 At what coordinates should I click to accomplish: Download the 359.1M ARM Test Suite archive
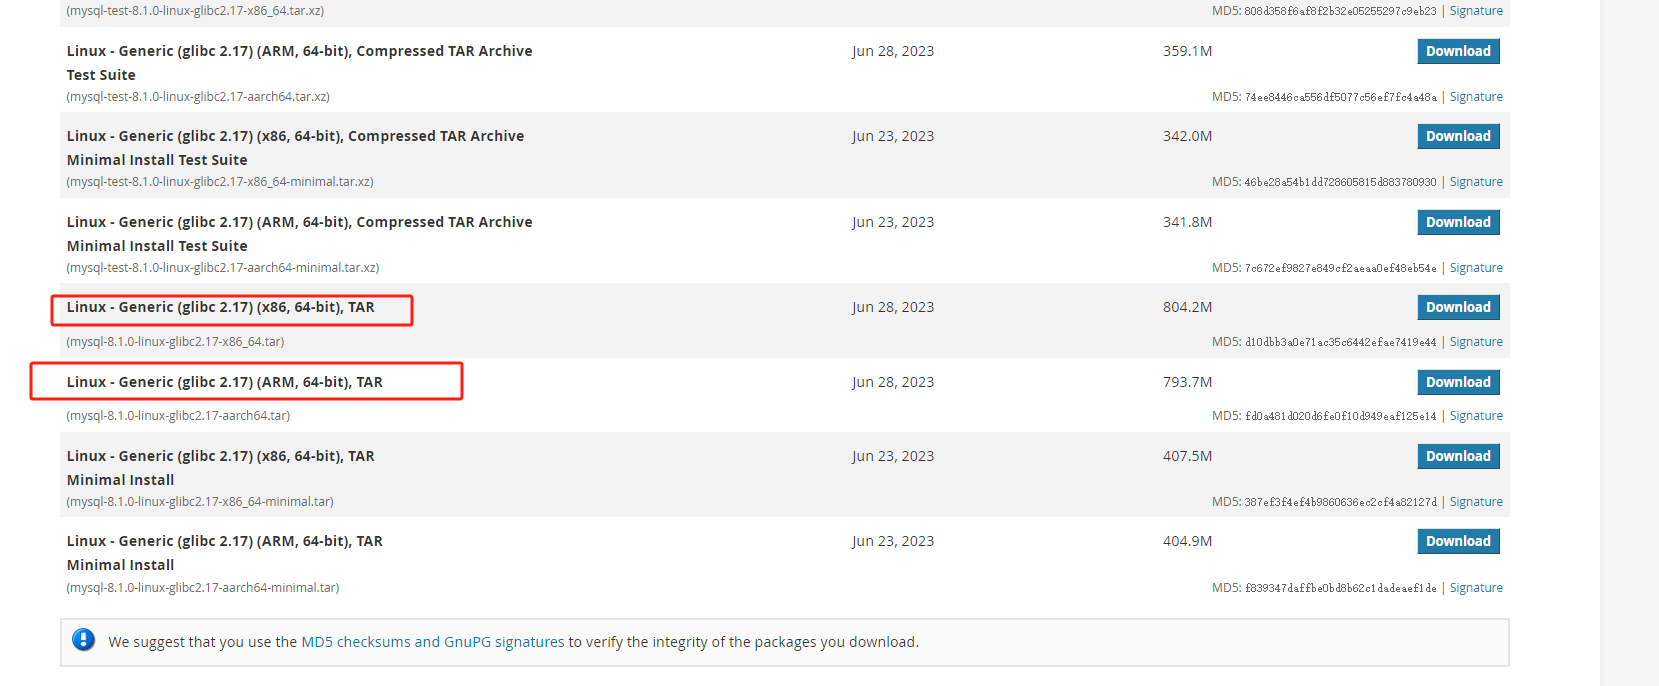point(1458,51)
